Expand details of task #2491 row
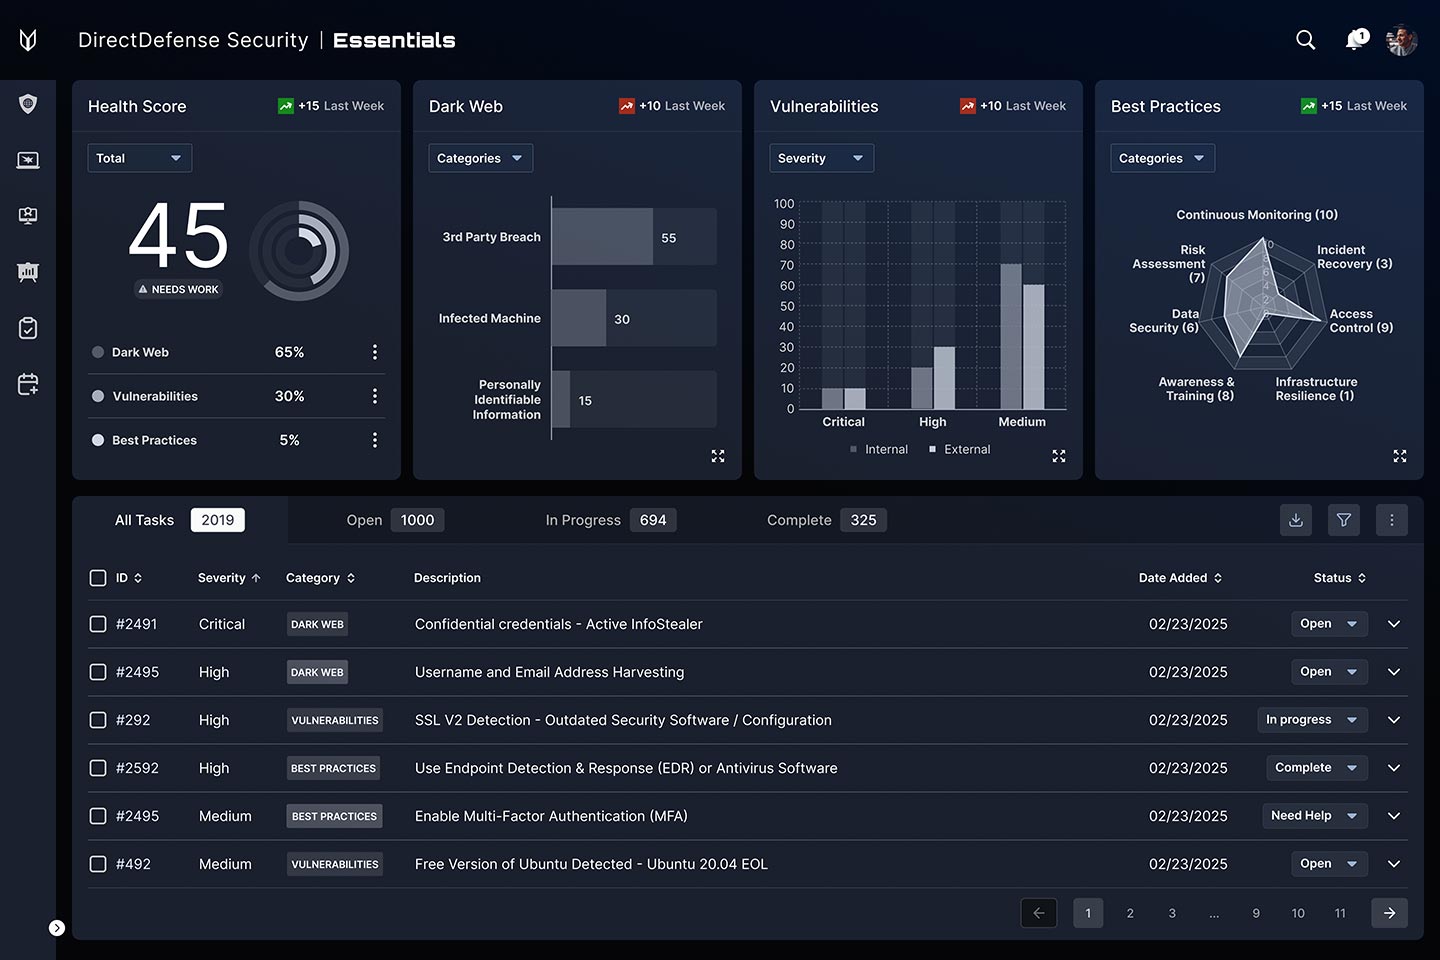Image resolution: width=1440 pixels, height=960 pixels. pyautogui.click(x=1394, y=624)
